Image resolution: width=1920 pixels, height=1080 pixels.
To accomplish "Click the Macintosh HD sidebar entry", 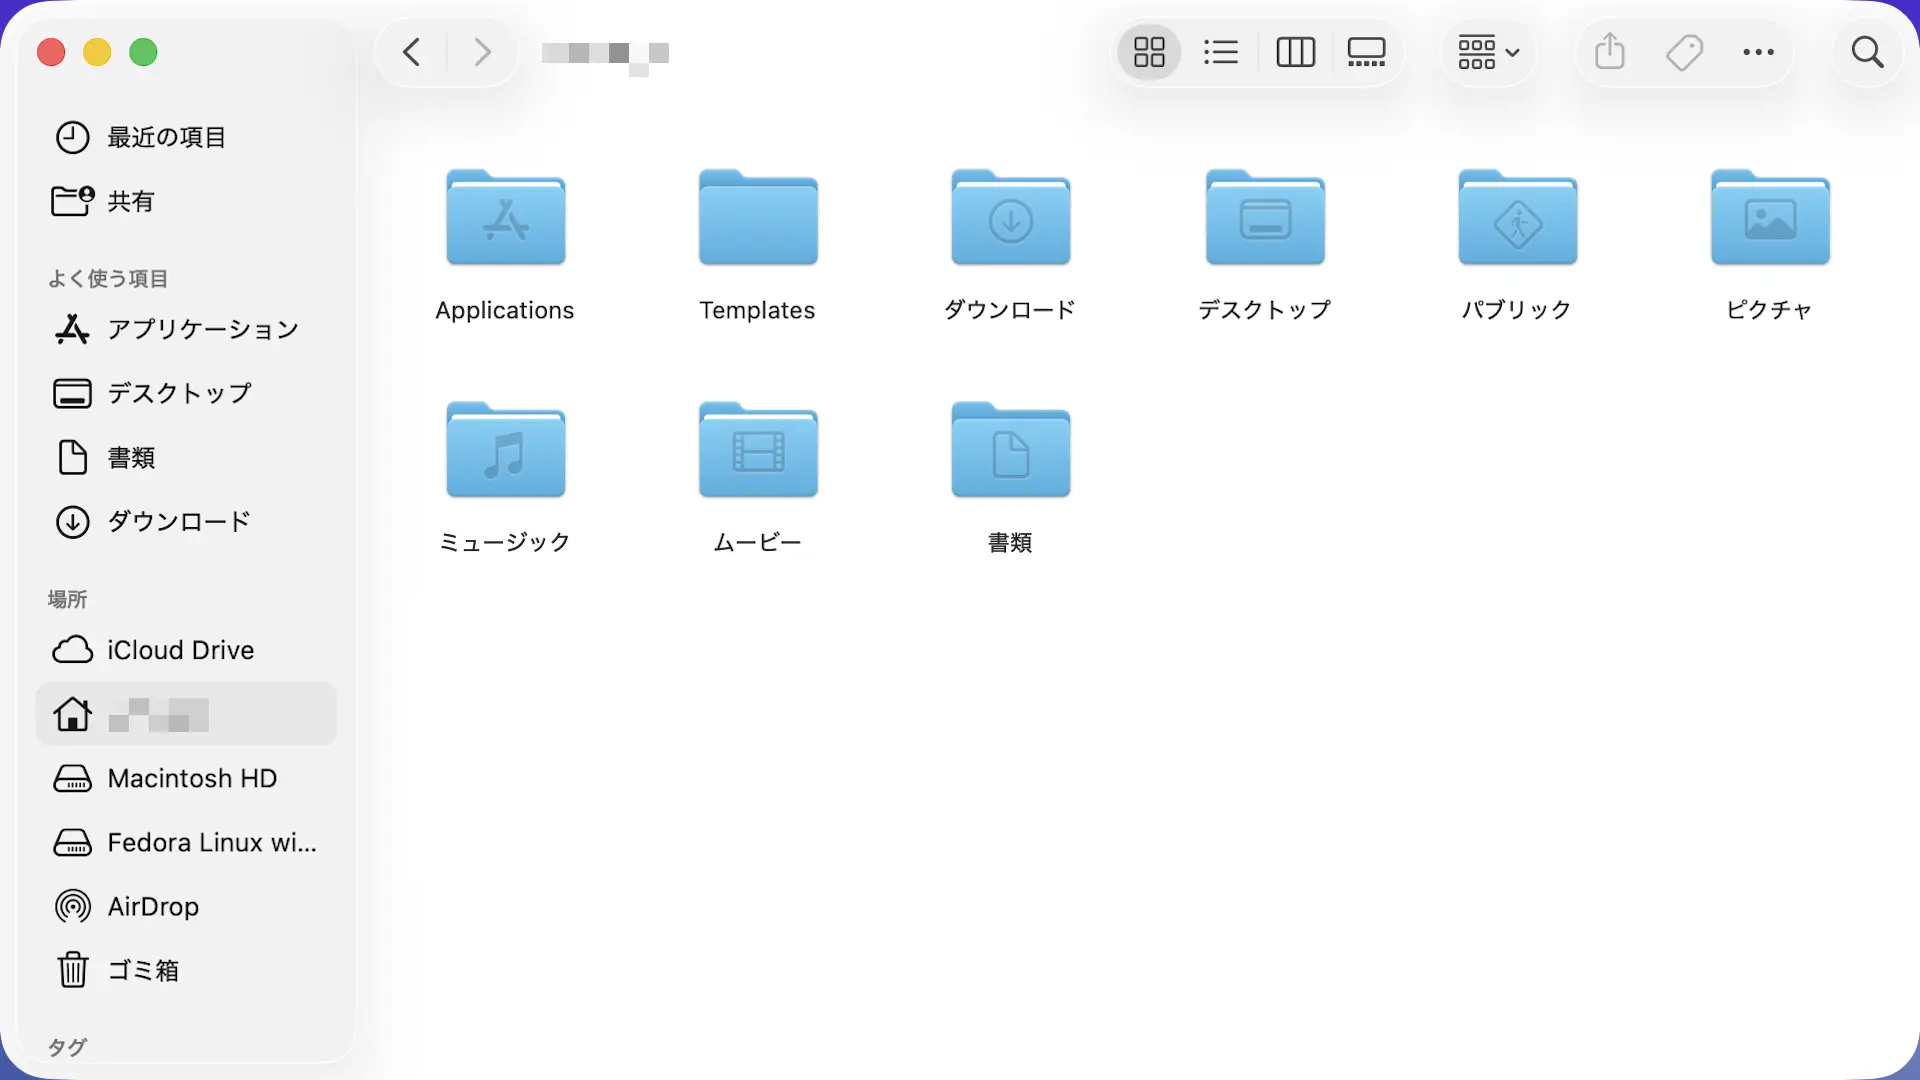I will tap(192, 778).
